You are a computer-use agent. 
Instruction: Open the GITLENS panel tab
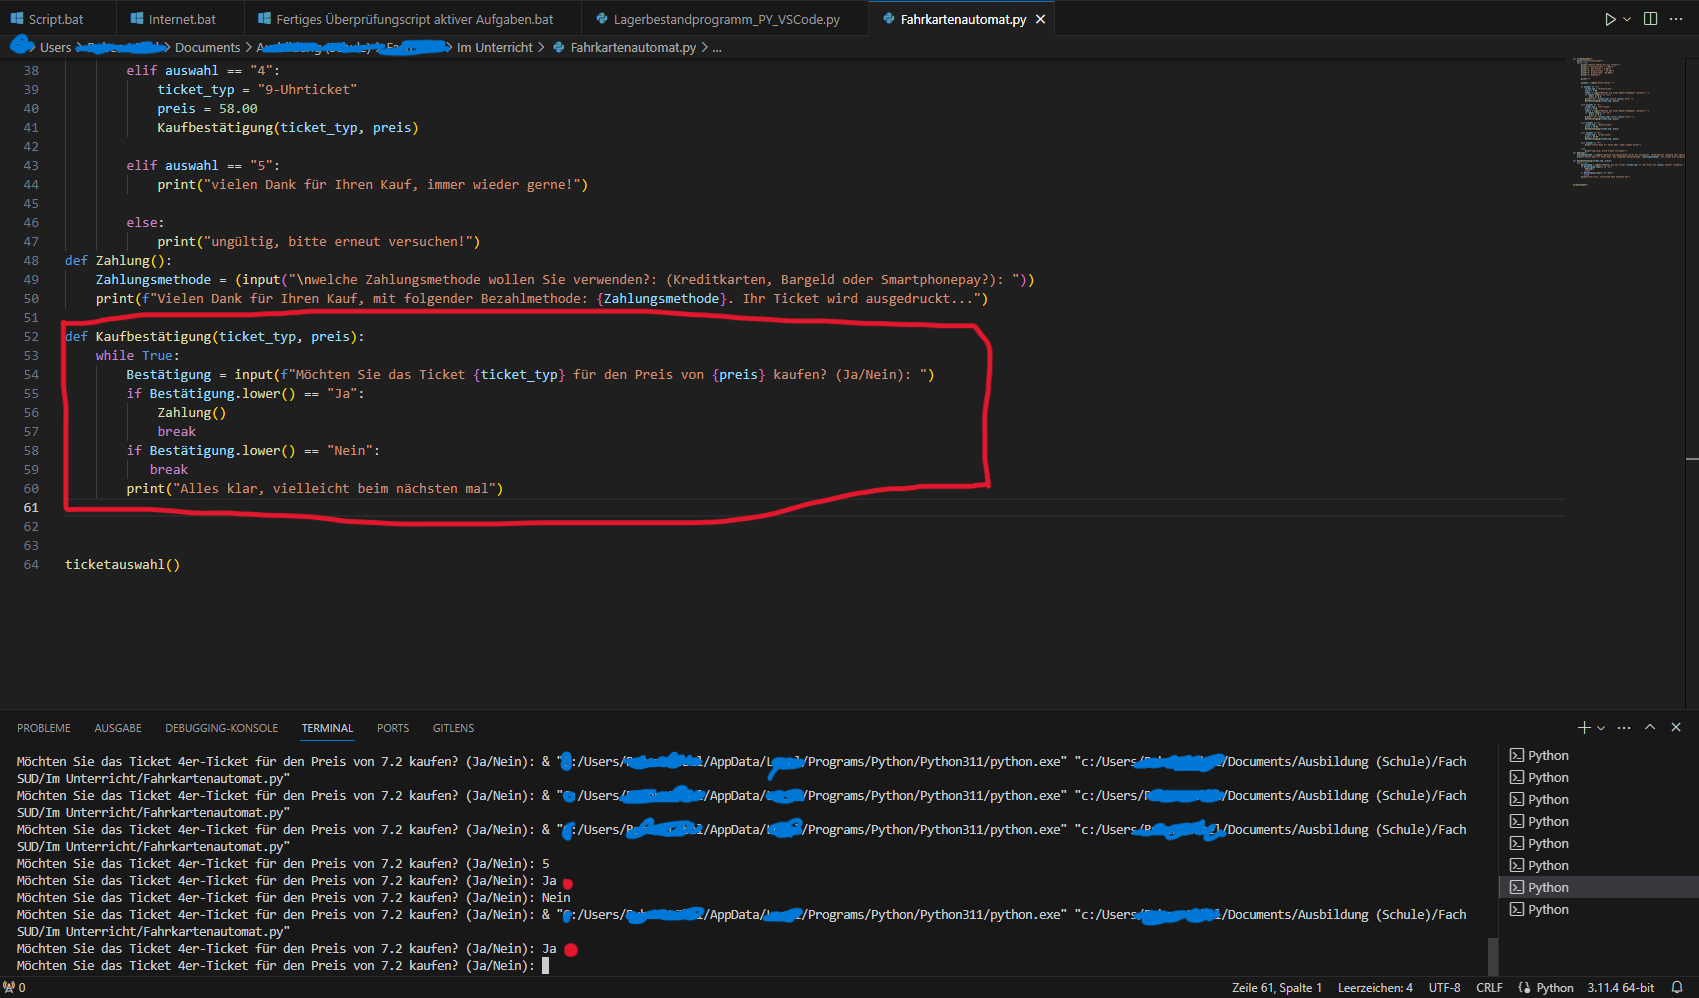(453, 728)
